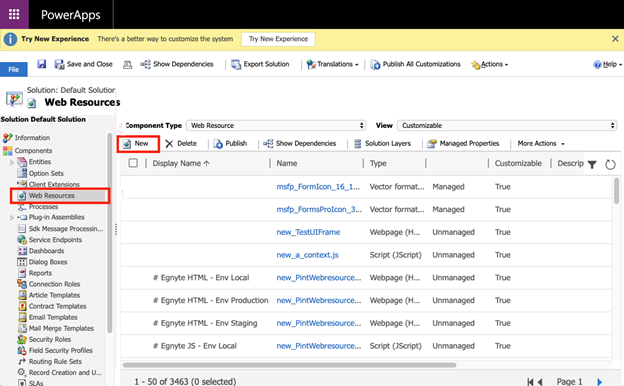Open msfp_FormsProIcon_3 link

(x=319, y=209)
